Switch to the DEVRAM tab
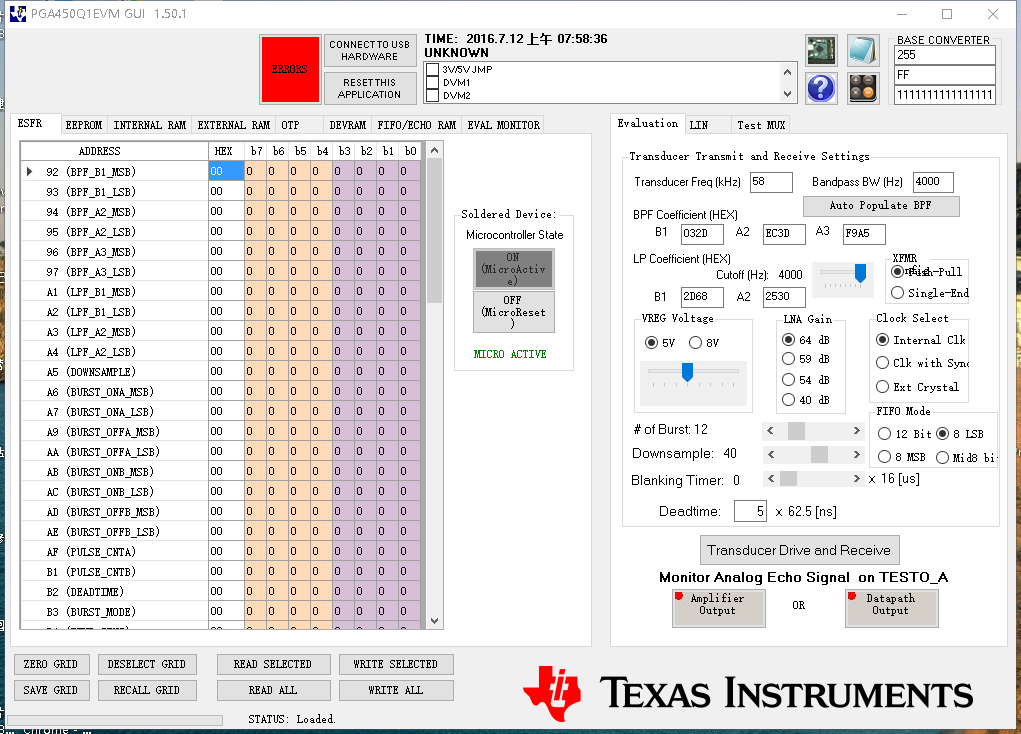Viewport: 1021px width, 734px height. coord(348,125)
